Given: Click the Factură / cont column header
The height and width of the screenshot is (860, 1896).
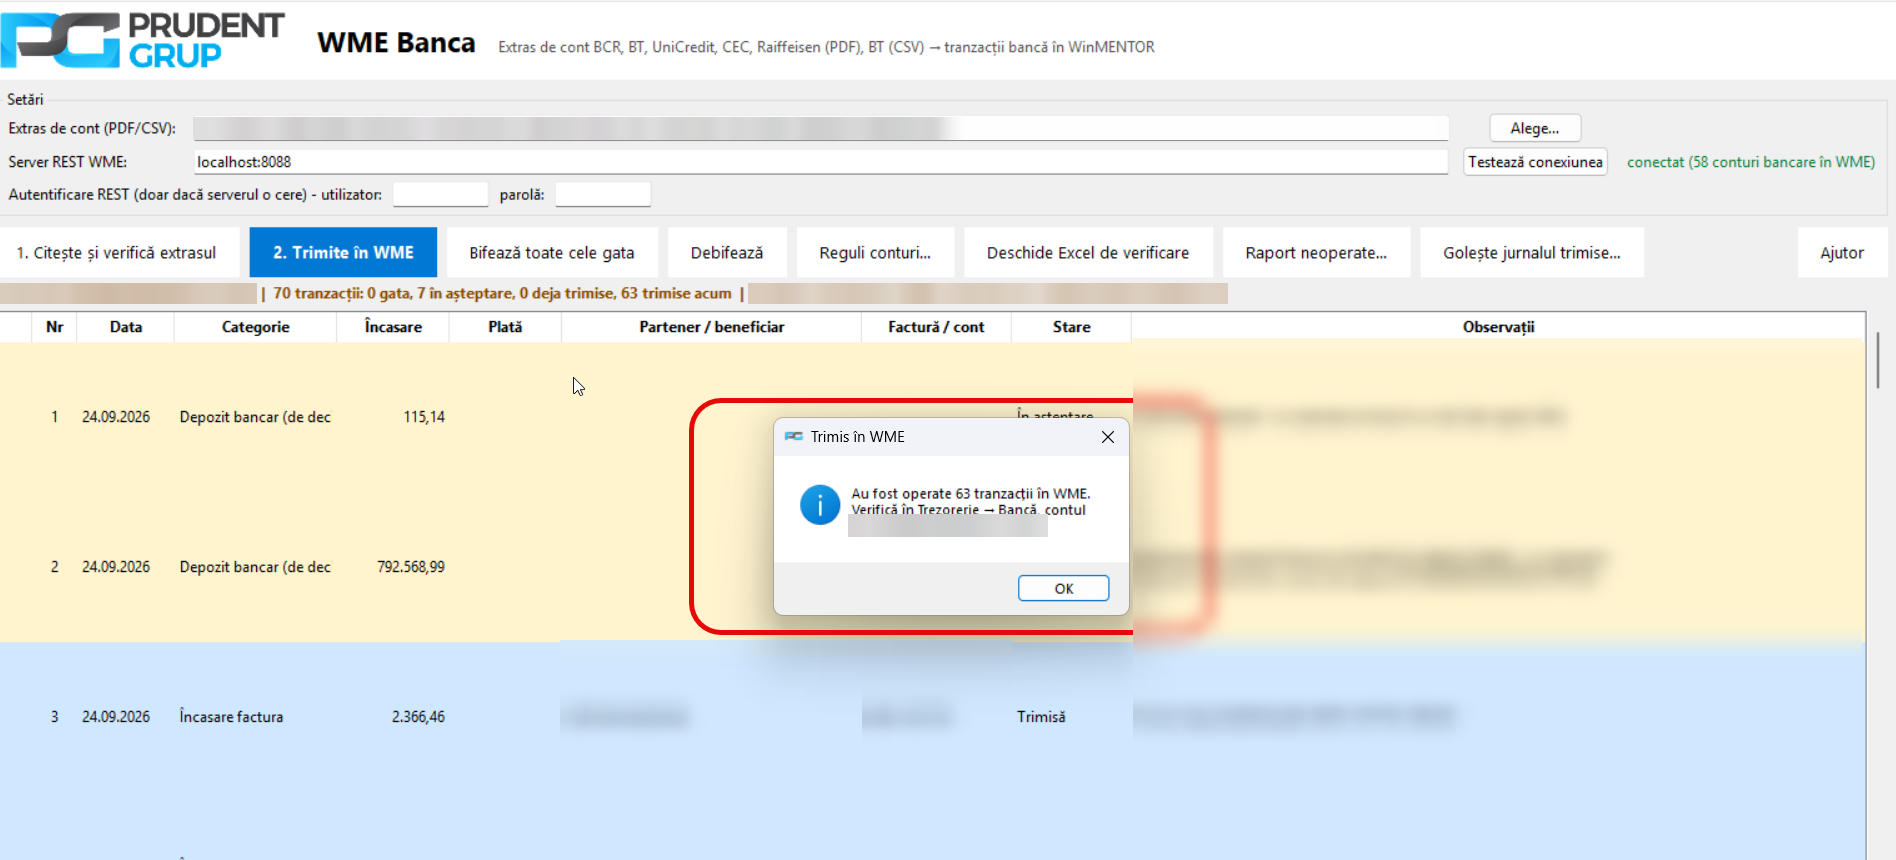Looking at the screenshot, I should coord(936,327).
